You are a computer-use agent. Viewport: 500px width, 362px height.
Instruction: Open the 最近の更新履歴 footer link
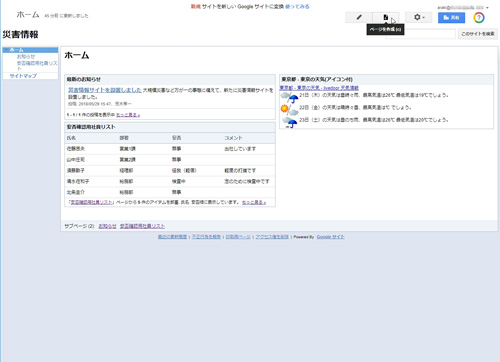click(172, 237)
